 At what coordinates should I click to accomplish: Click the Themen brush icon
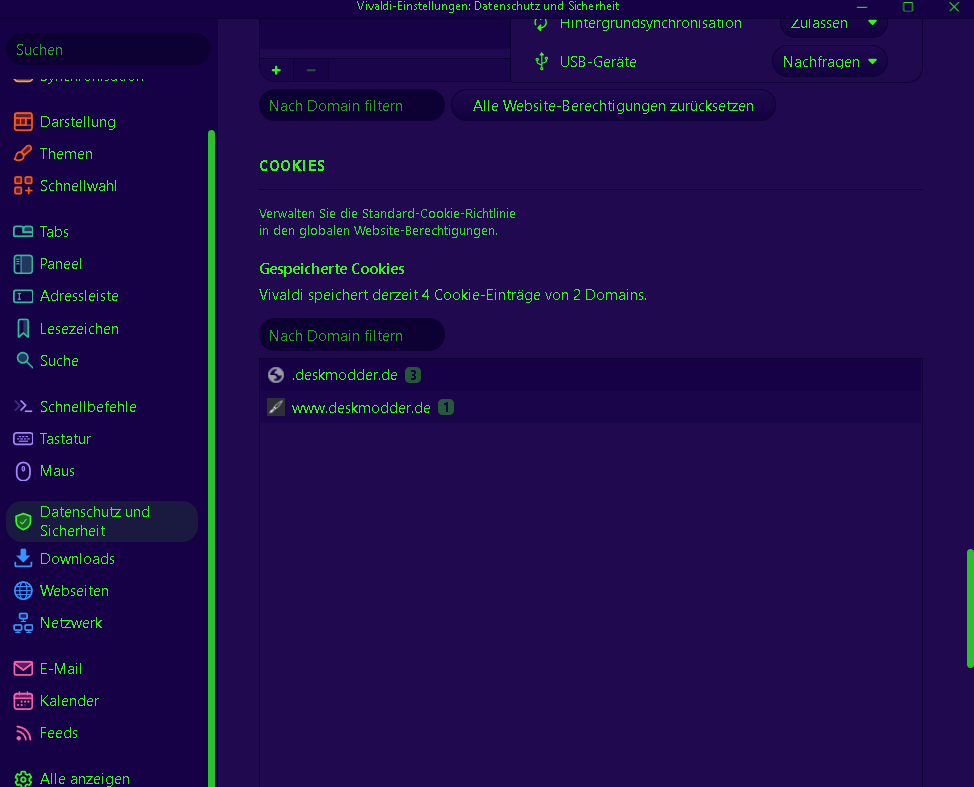tap(23, 153)
